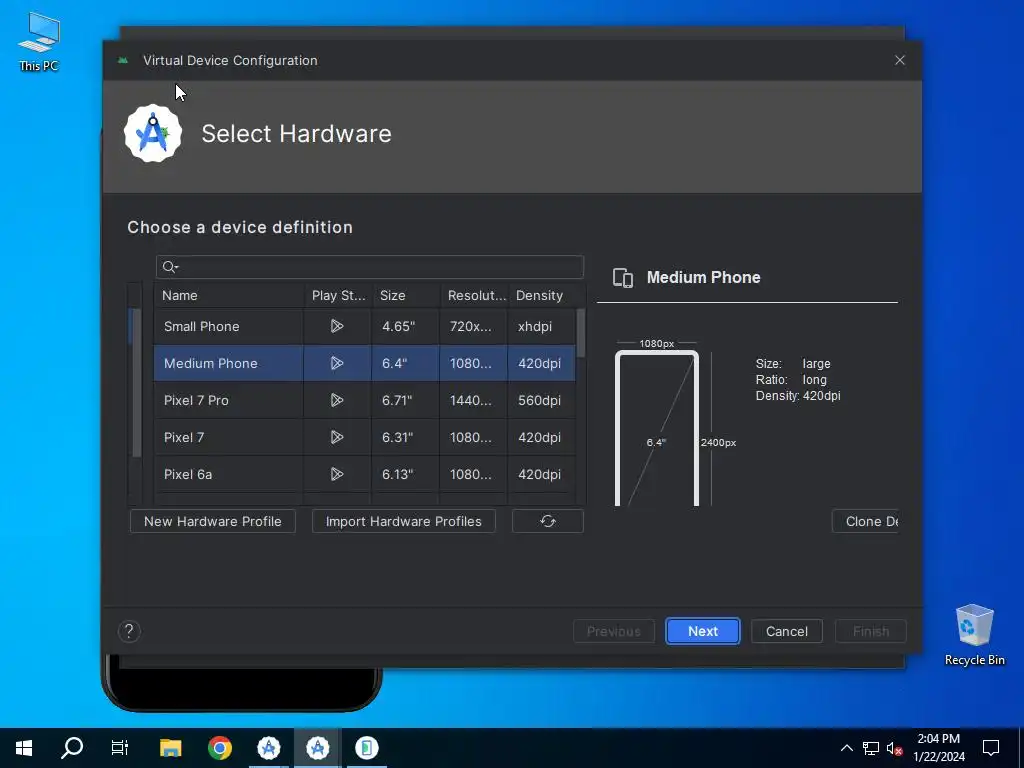Open the help question mark icon
Screen dimensions: 1024x768
(x=129, y=631)
